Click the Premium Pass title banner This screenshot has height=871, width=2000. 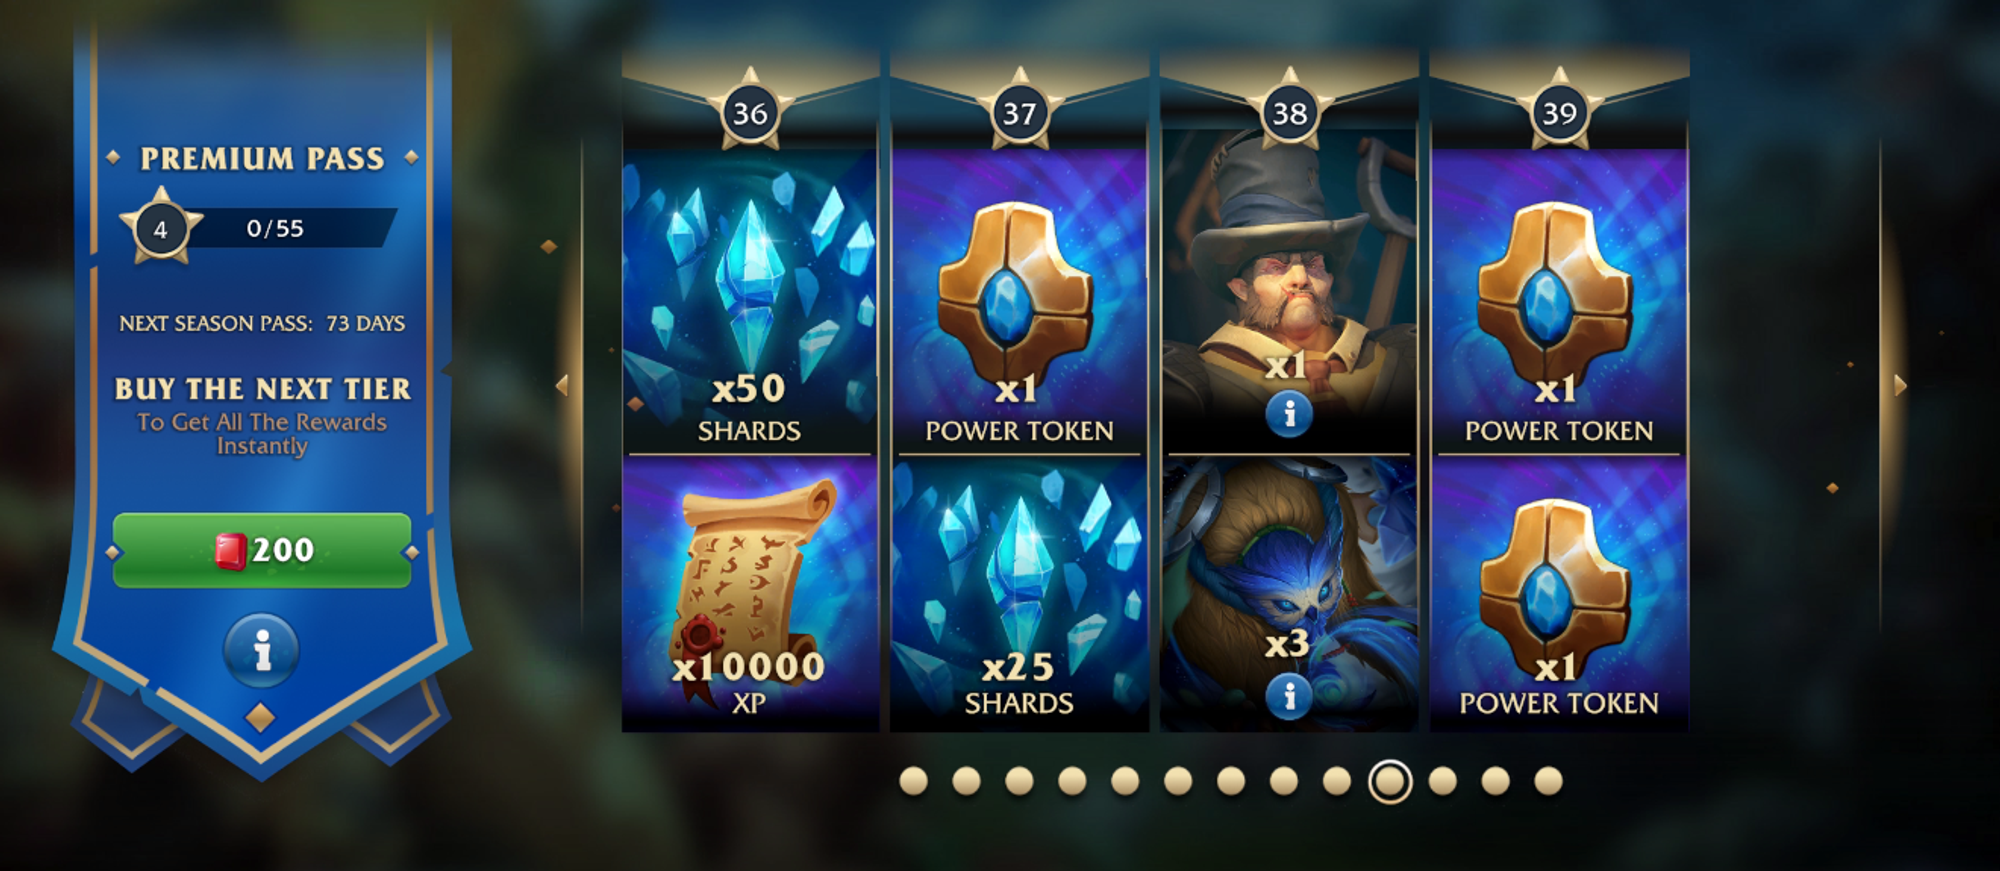tap(262, 158)
